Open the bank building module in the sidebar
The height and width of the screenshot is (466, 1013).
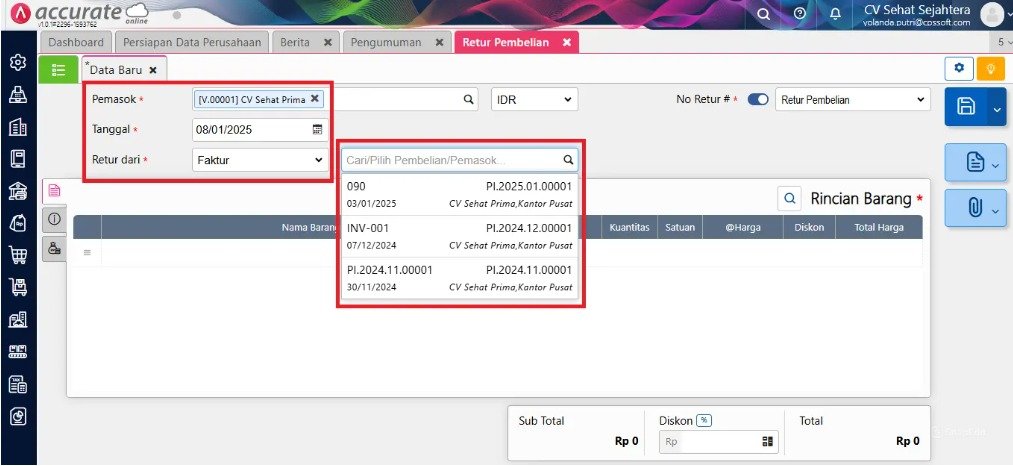click(x=18, y=191)
